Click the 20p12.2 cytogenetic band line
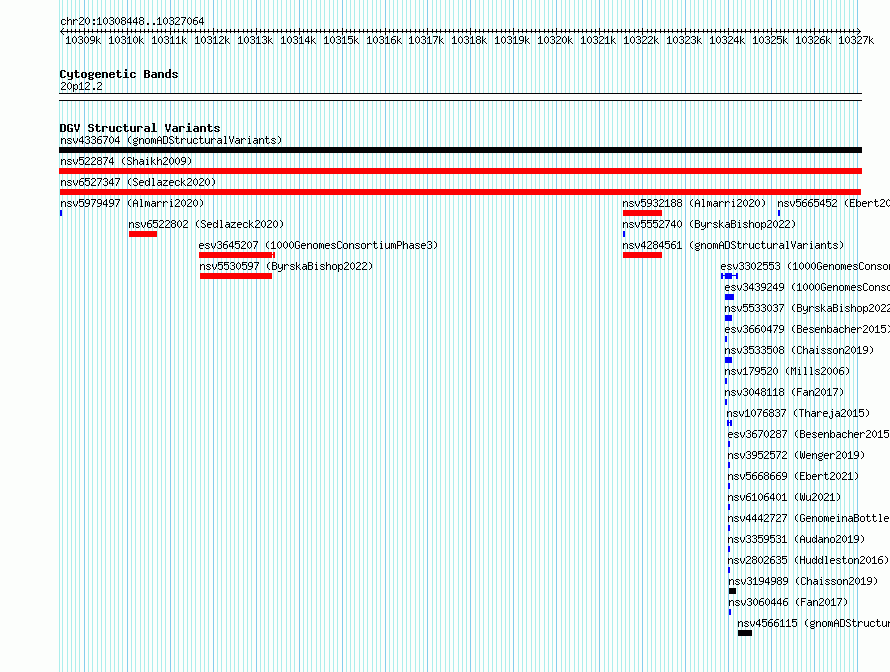890x672 pixels. pos(460,97)
